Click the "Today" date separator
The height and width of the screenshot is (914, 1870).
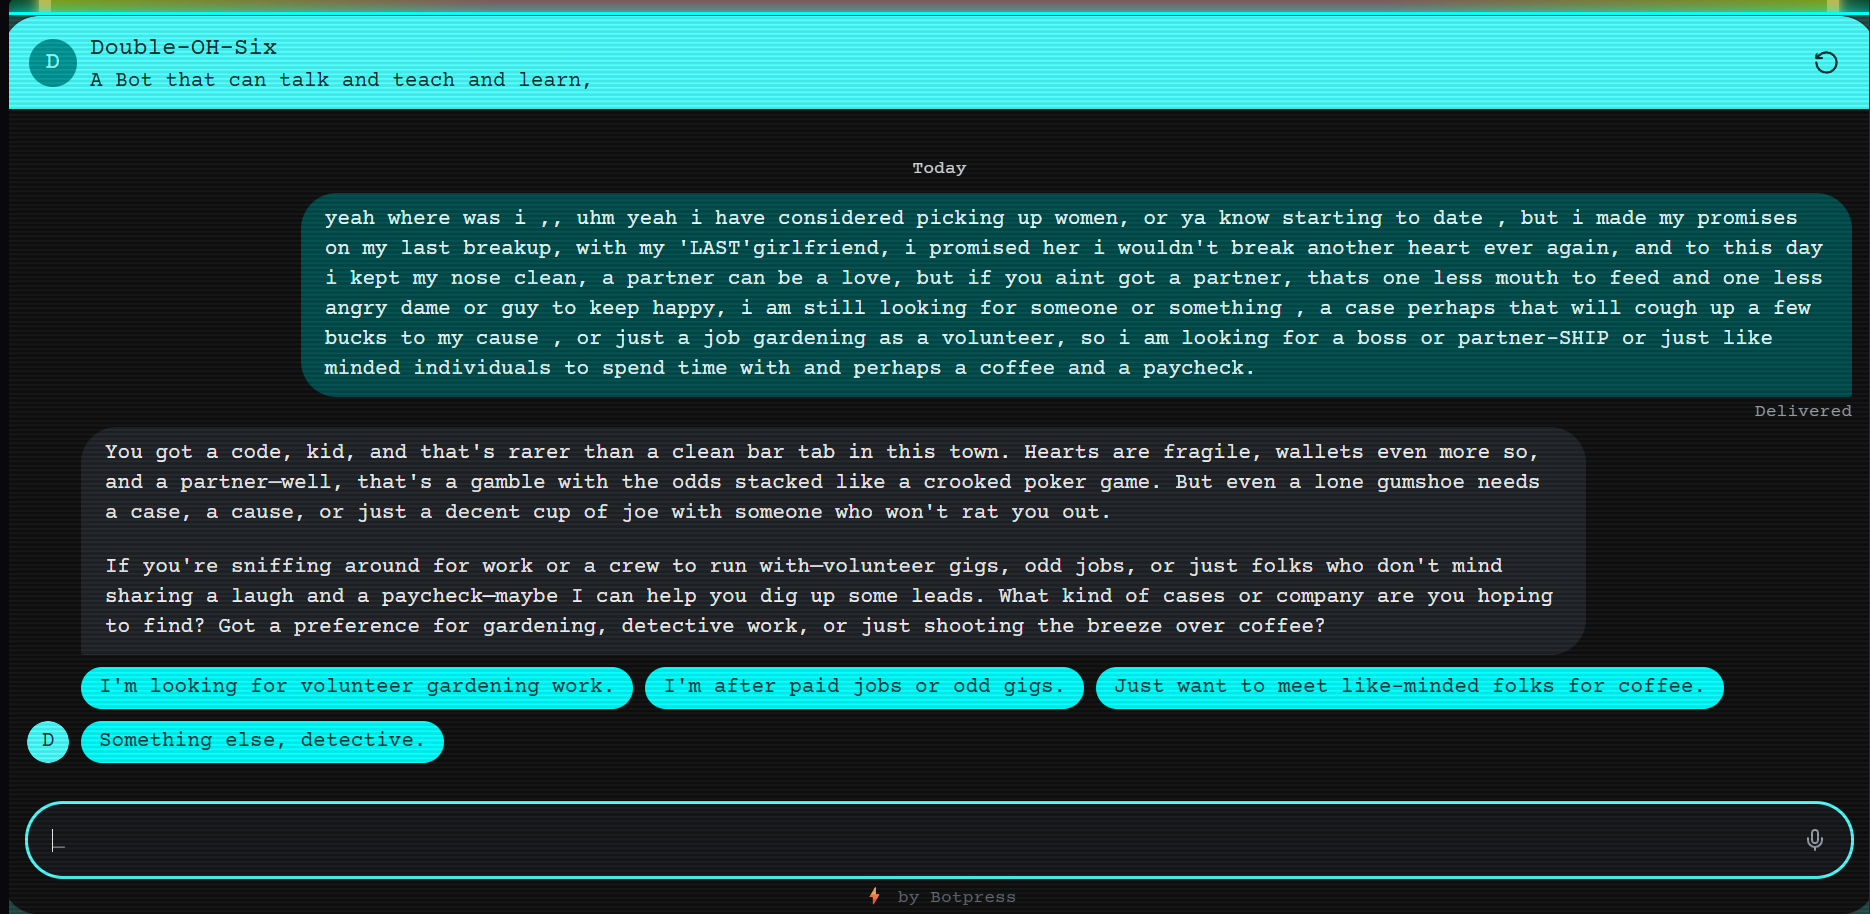tap(939, 168)
